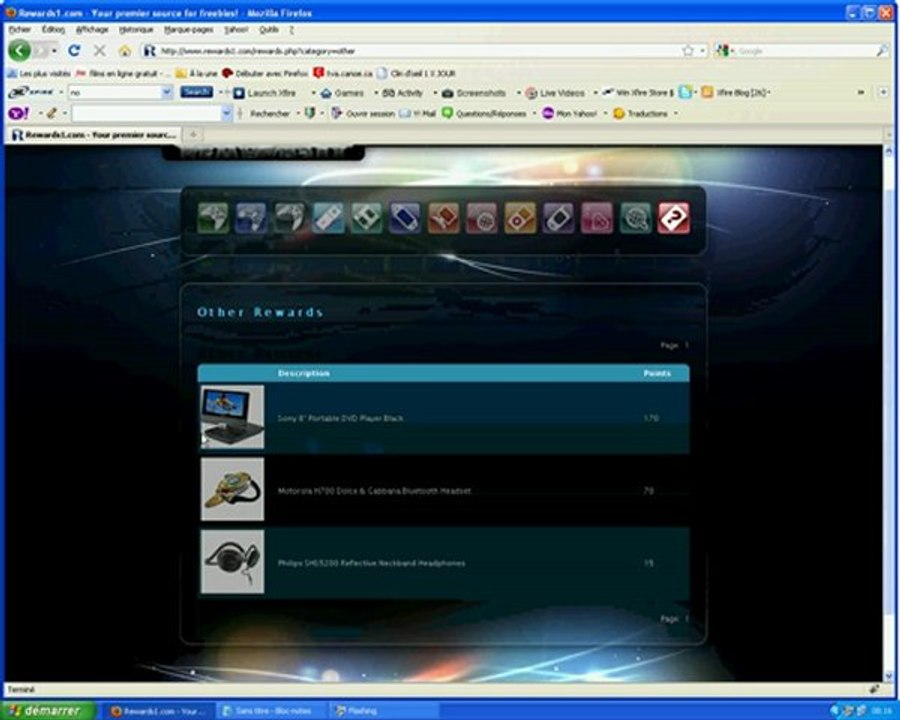The image size is (900, 720).
Task: Open the Yahoo toolbar search box dropdown
Action: [x=226, y=113]
